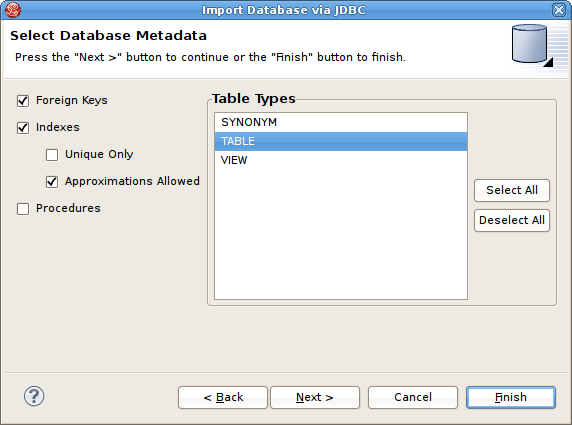572x425 pixels.
Task: Disable the Indexes checkbox
Action: coord(23,128)
